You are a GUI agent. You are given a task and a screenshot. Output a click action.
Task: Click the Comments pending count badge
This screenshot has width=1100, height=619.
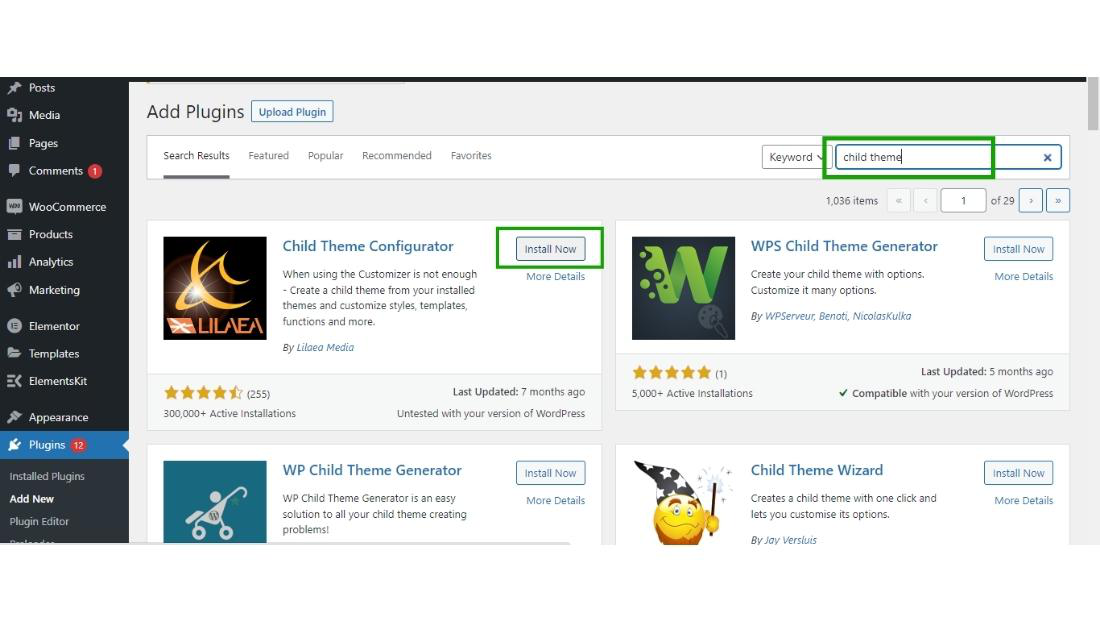[x=95, y=171]
